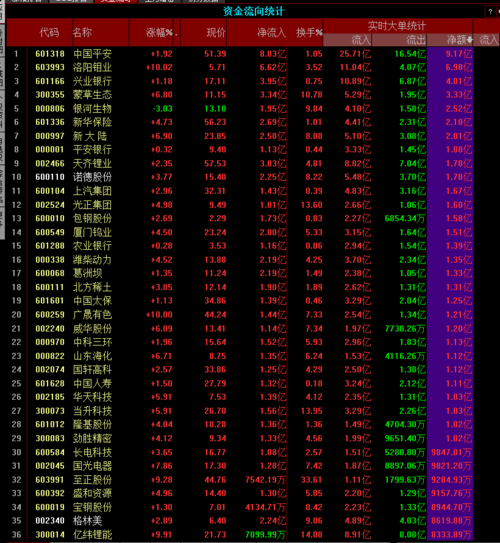Click the question mark help icon
The width and height of the screenshot is (500, 543).
(490, 12)
